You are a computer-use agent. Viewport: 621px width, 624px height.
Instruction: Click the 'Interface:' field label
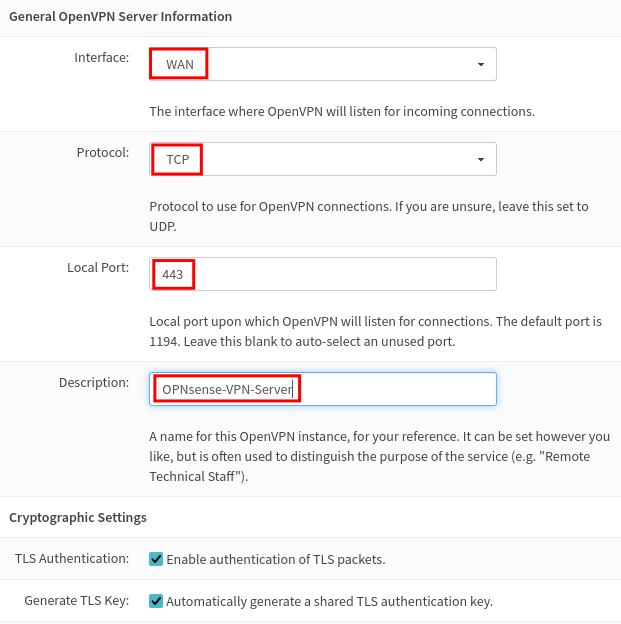pos(102,58)
